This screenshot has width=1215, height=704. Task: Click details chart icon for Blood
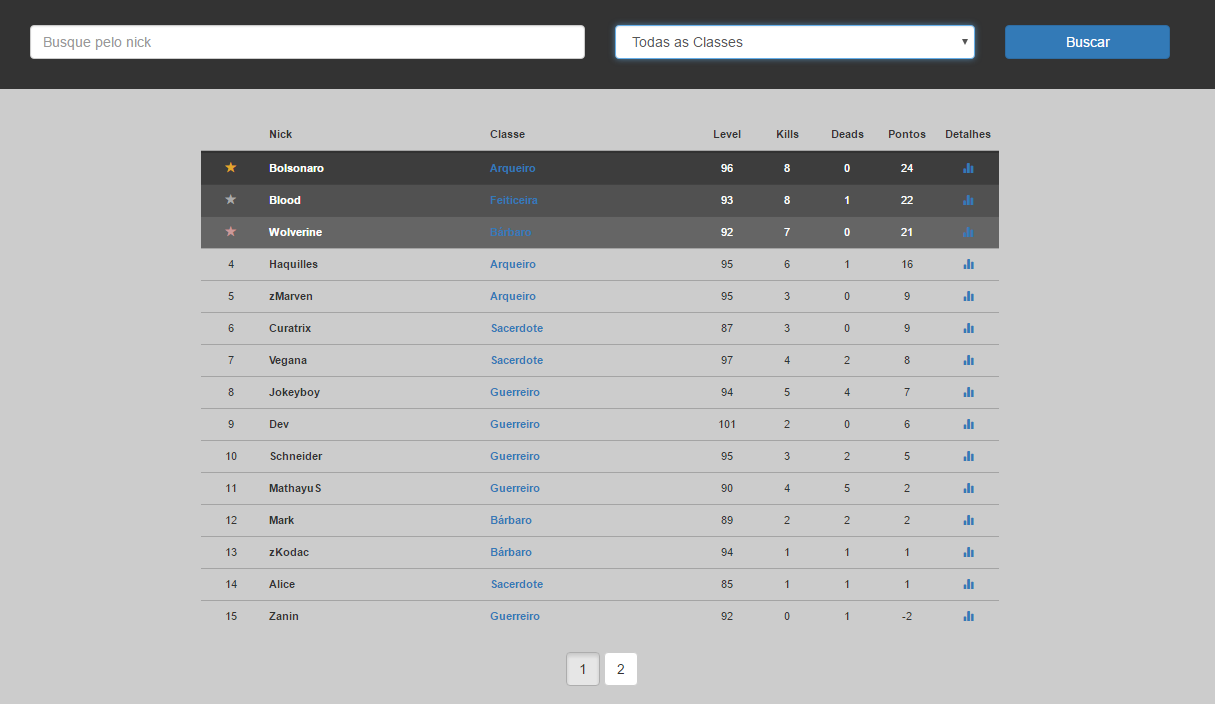click(968, 200)
